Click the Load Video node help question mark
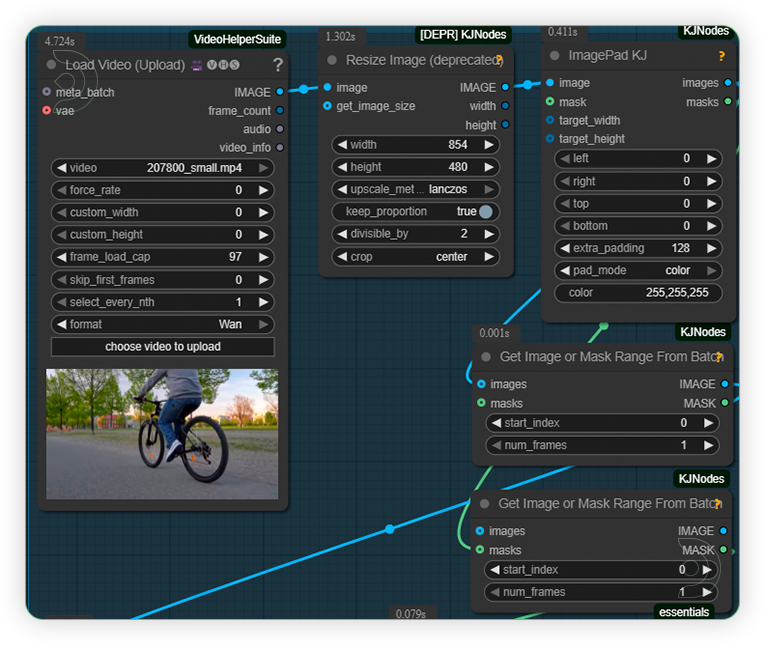The image size is (765, 645). pos(278,64)
